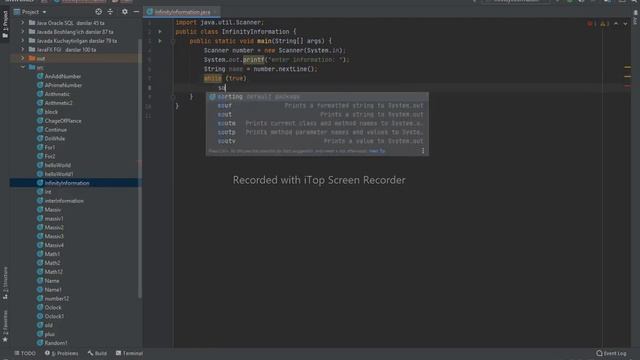This screenshot has height=360, width=640.
Task: Open the TODO tool tab
Action: [25, 353]
